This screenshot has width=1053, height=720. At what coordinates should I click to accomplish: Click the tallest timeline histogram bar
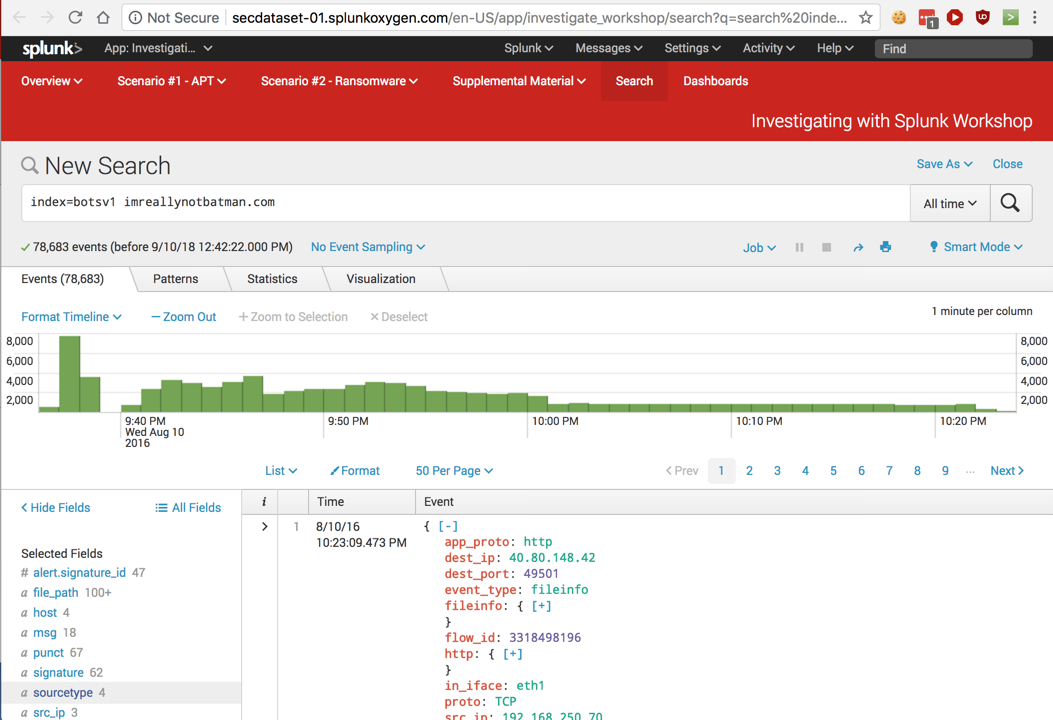pyautogui.click(x=69, y=374)
